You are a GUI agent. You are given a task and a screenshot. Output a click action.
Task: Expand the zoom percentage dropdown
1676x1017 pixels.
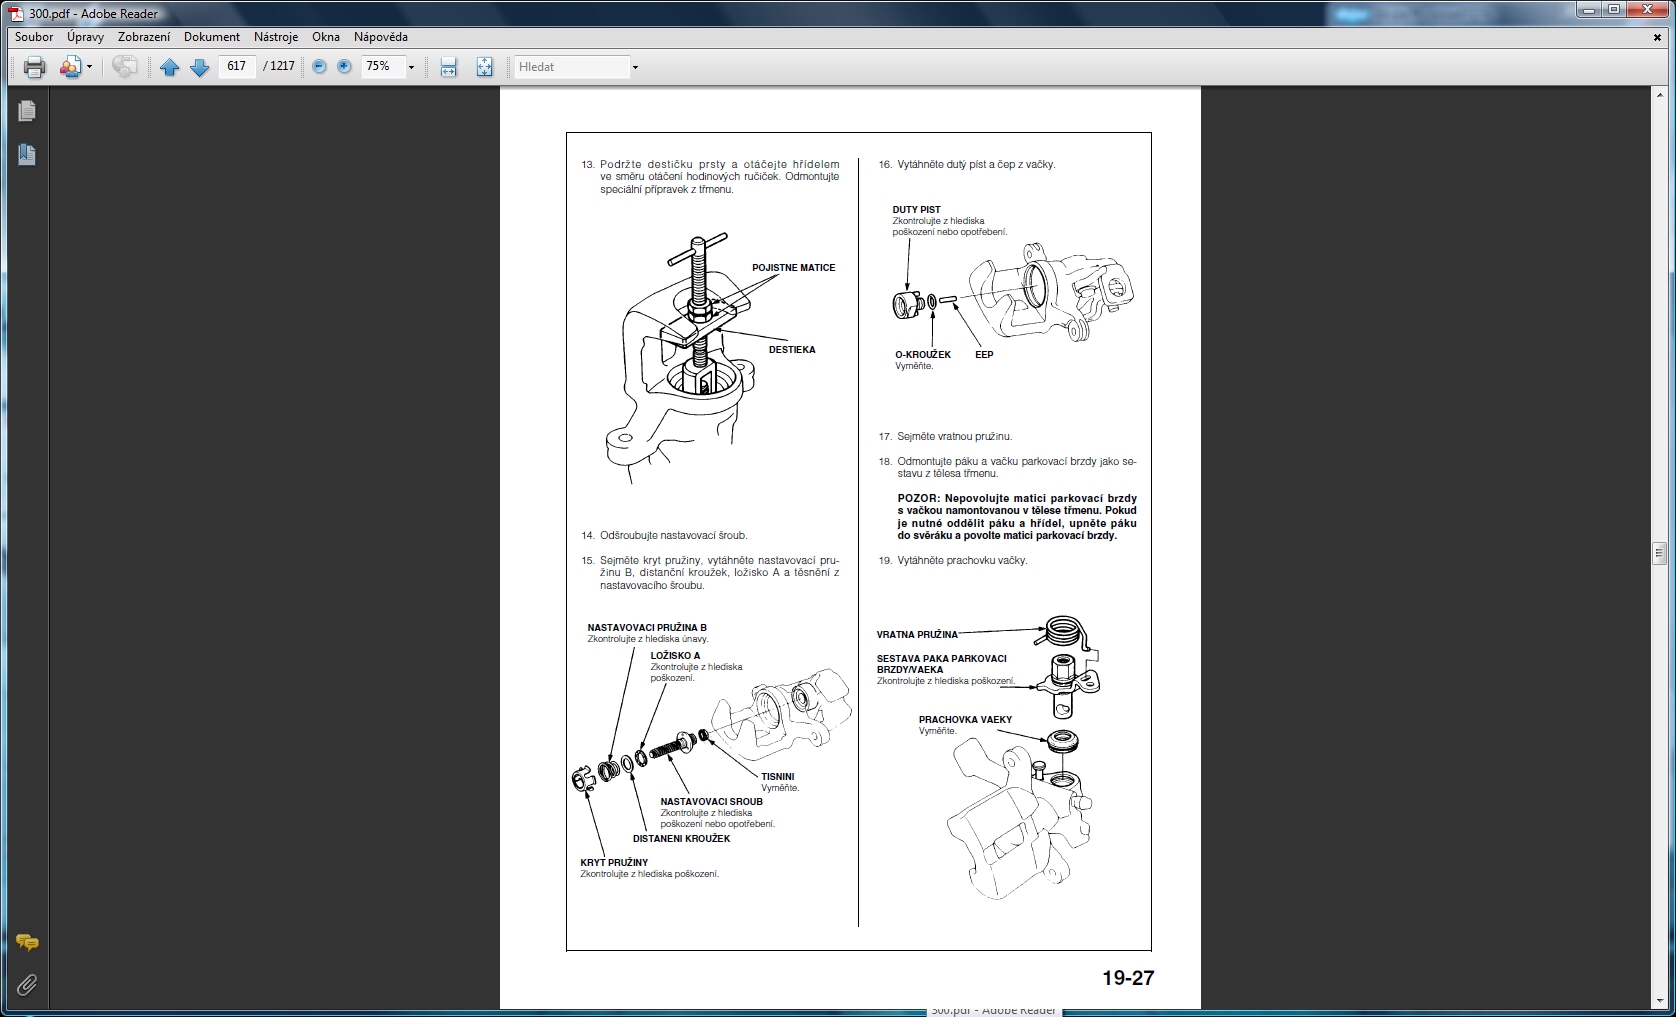click(x=411, y=67)
